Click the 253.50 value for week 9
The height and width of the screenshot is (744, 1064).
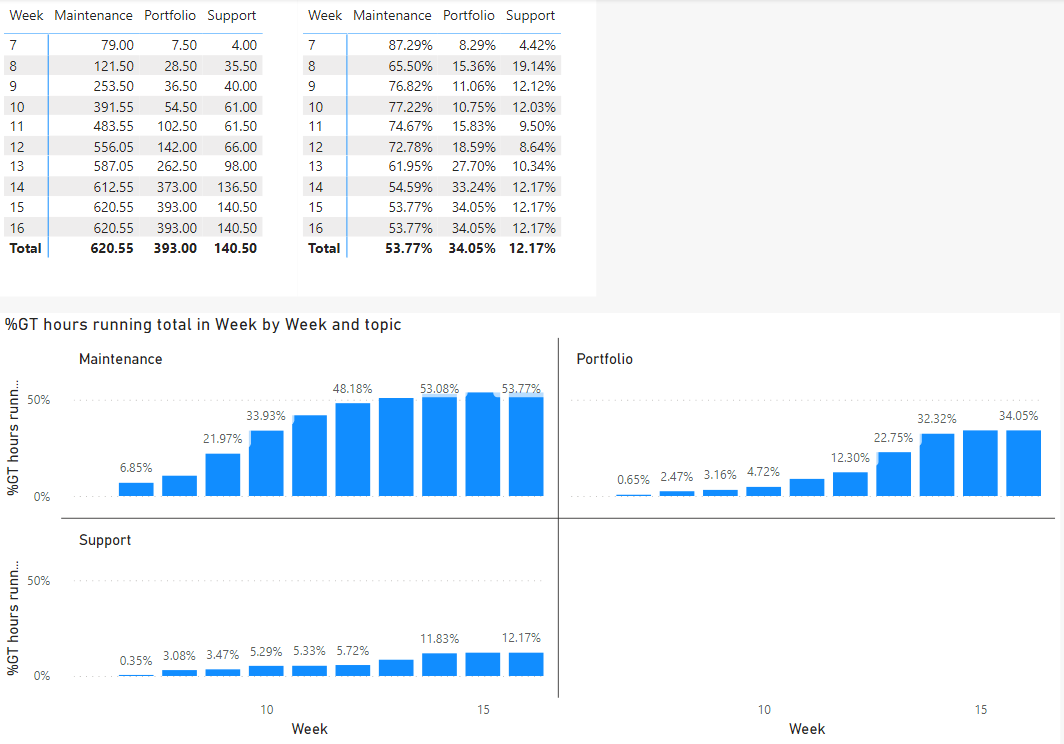[113, 86]
